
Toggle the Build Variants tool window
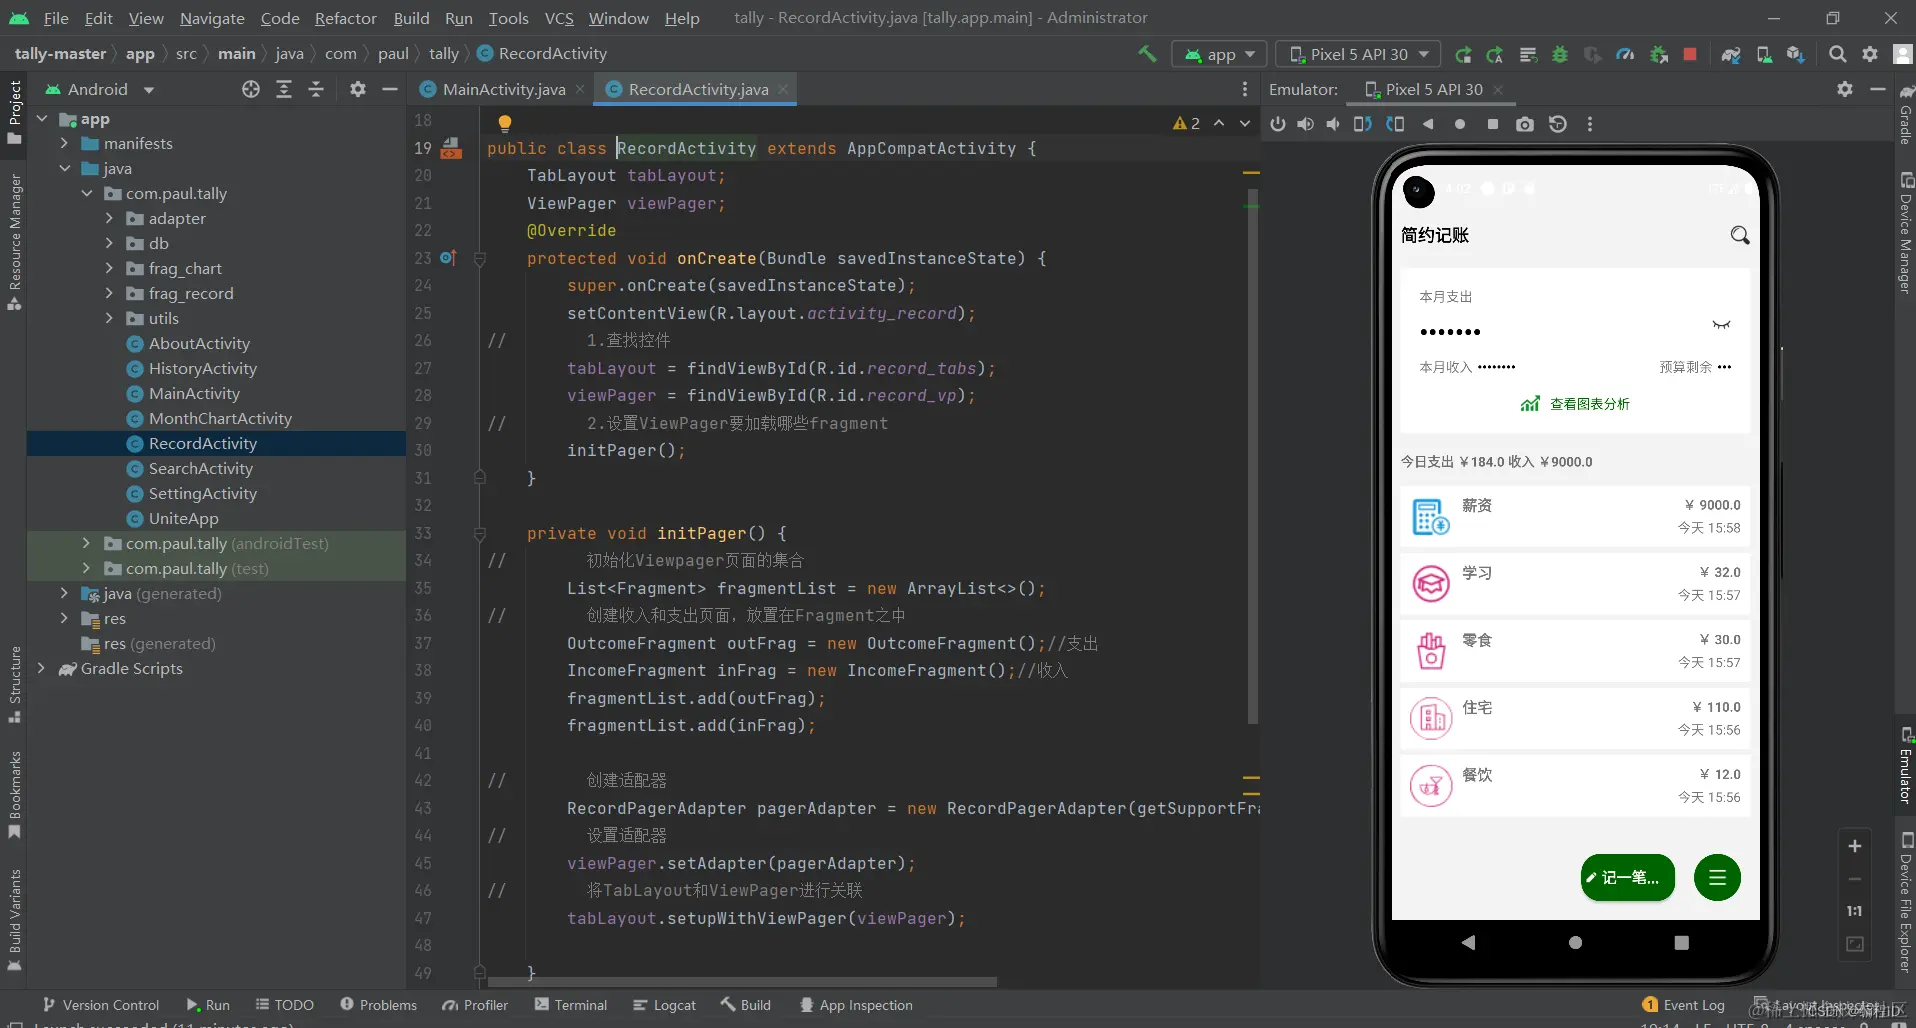coord(14,920)
